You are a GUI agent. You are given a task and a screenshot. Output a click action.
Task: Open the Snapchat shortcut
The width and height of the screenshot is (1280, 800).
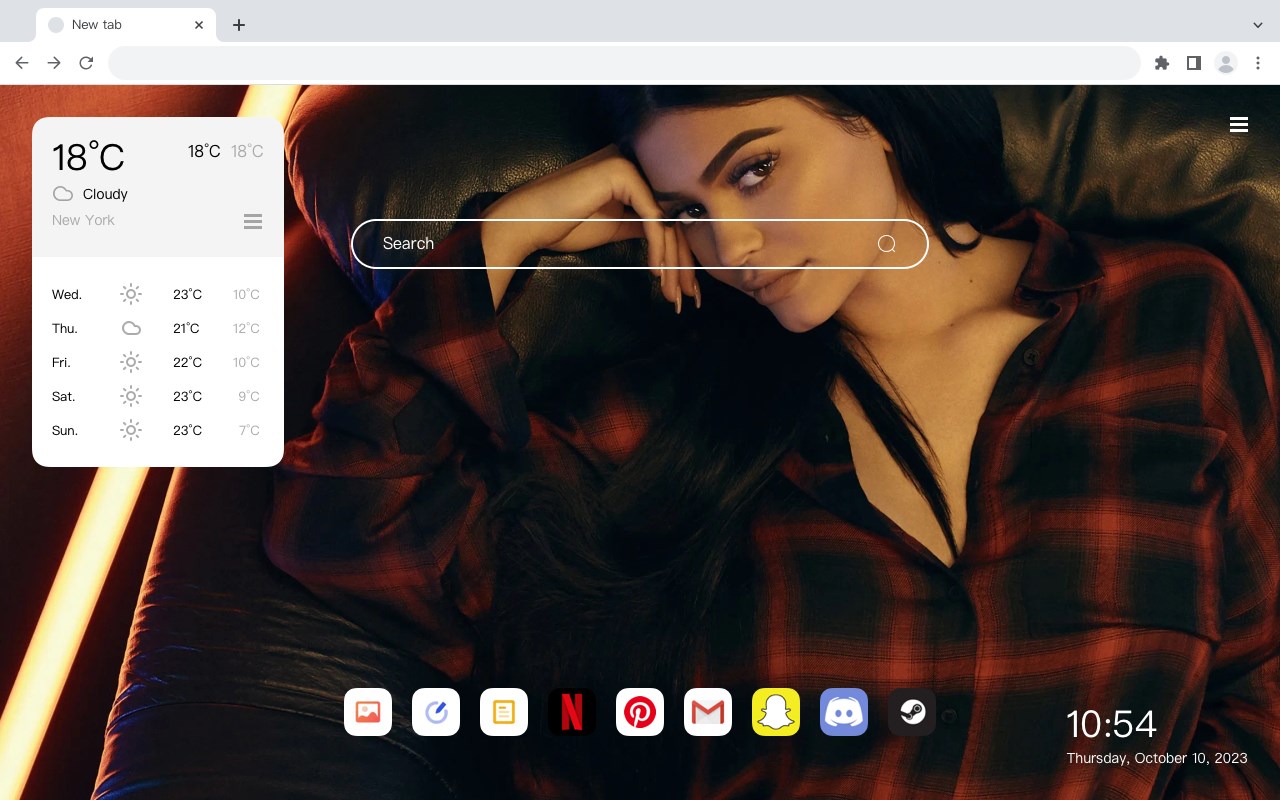tap(776, 712)
